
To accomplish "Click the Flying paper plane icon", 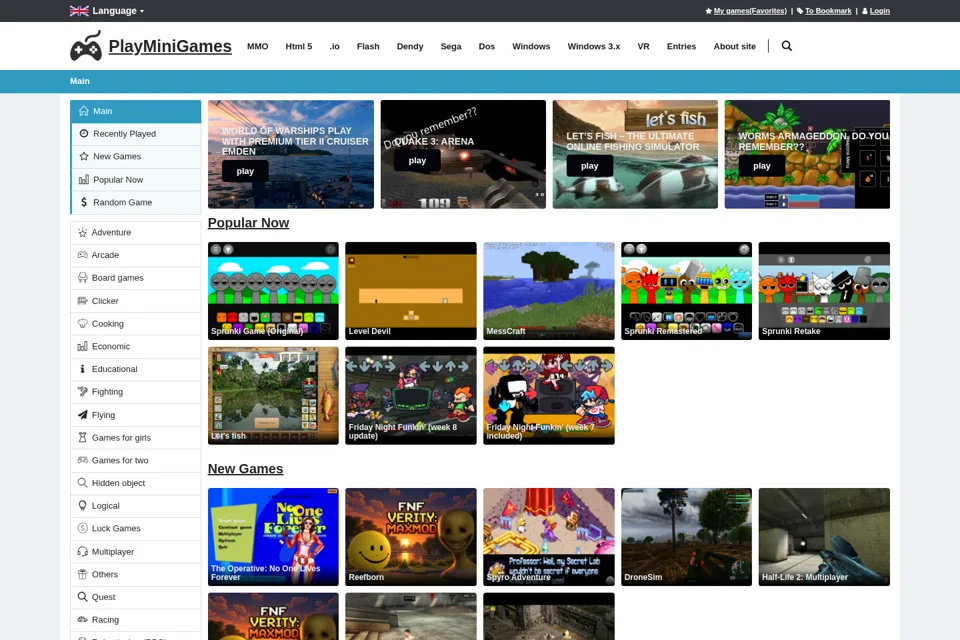I will tap(83, 415).
